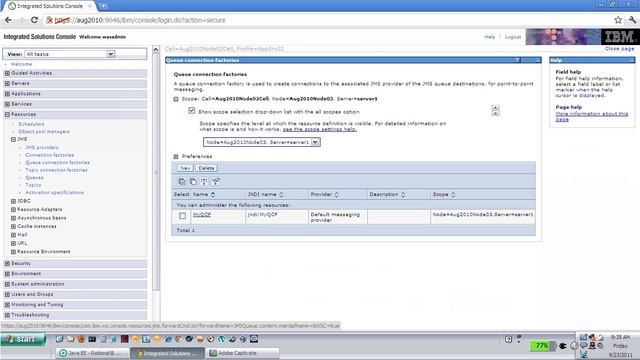Open see the scope settings help link
The height and width of the screenshot is (360, 640).
pos(320,129)
